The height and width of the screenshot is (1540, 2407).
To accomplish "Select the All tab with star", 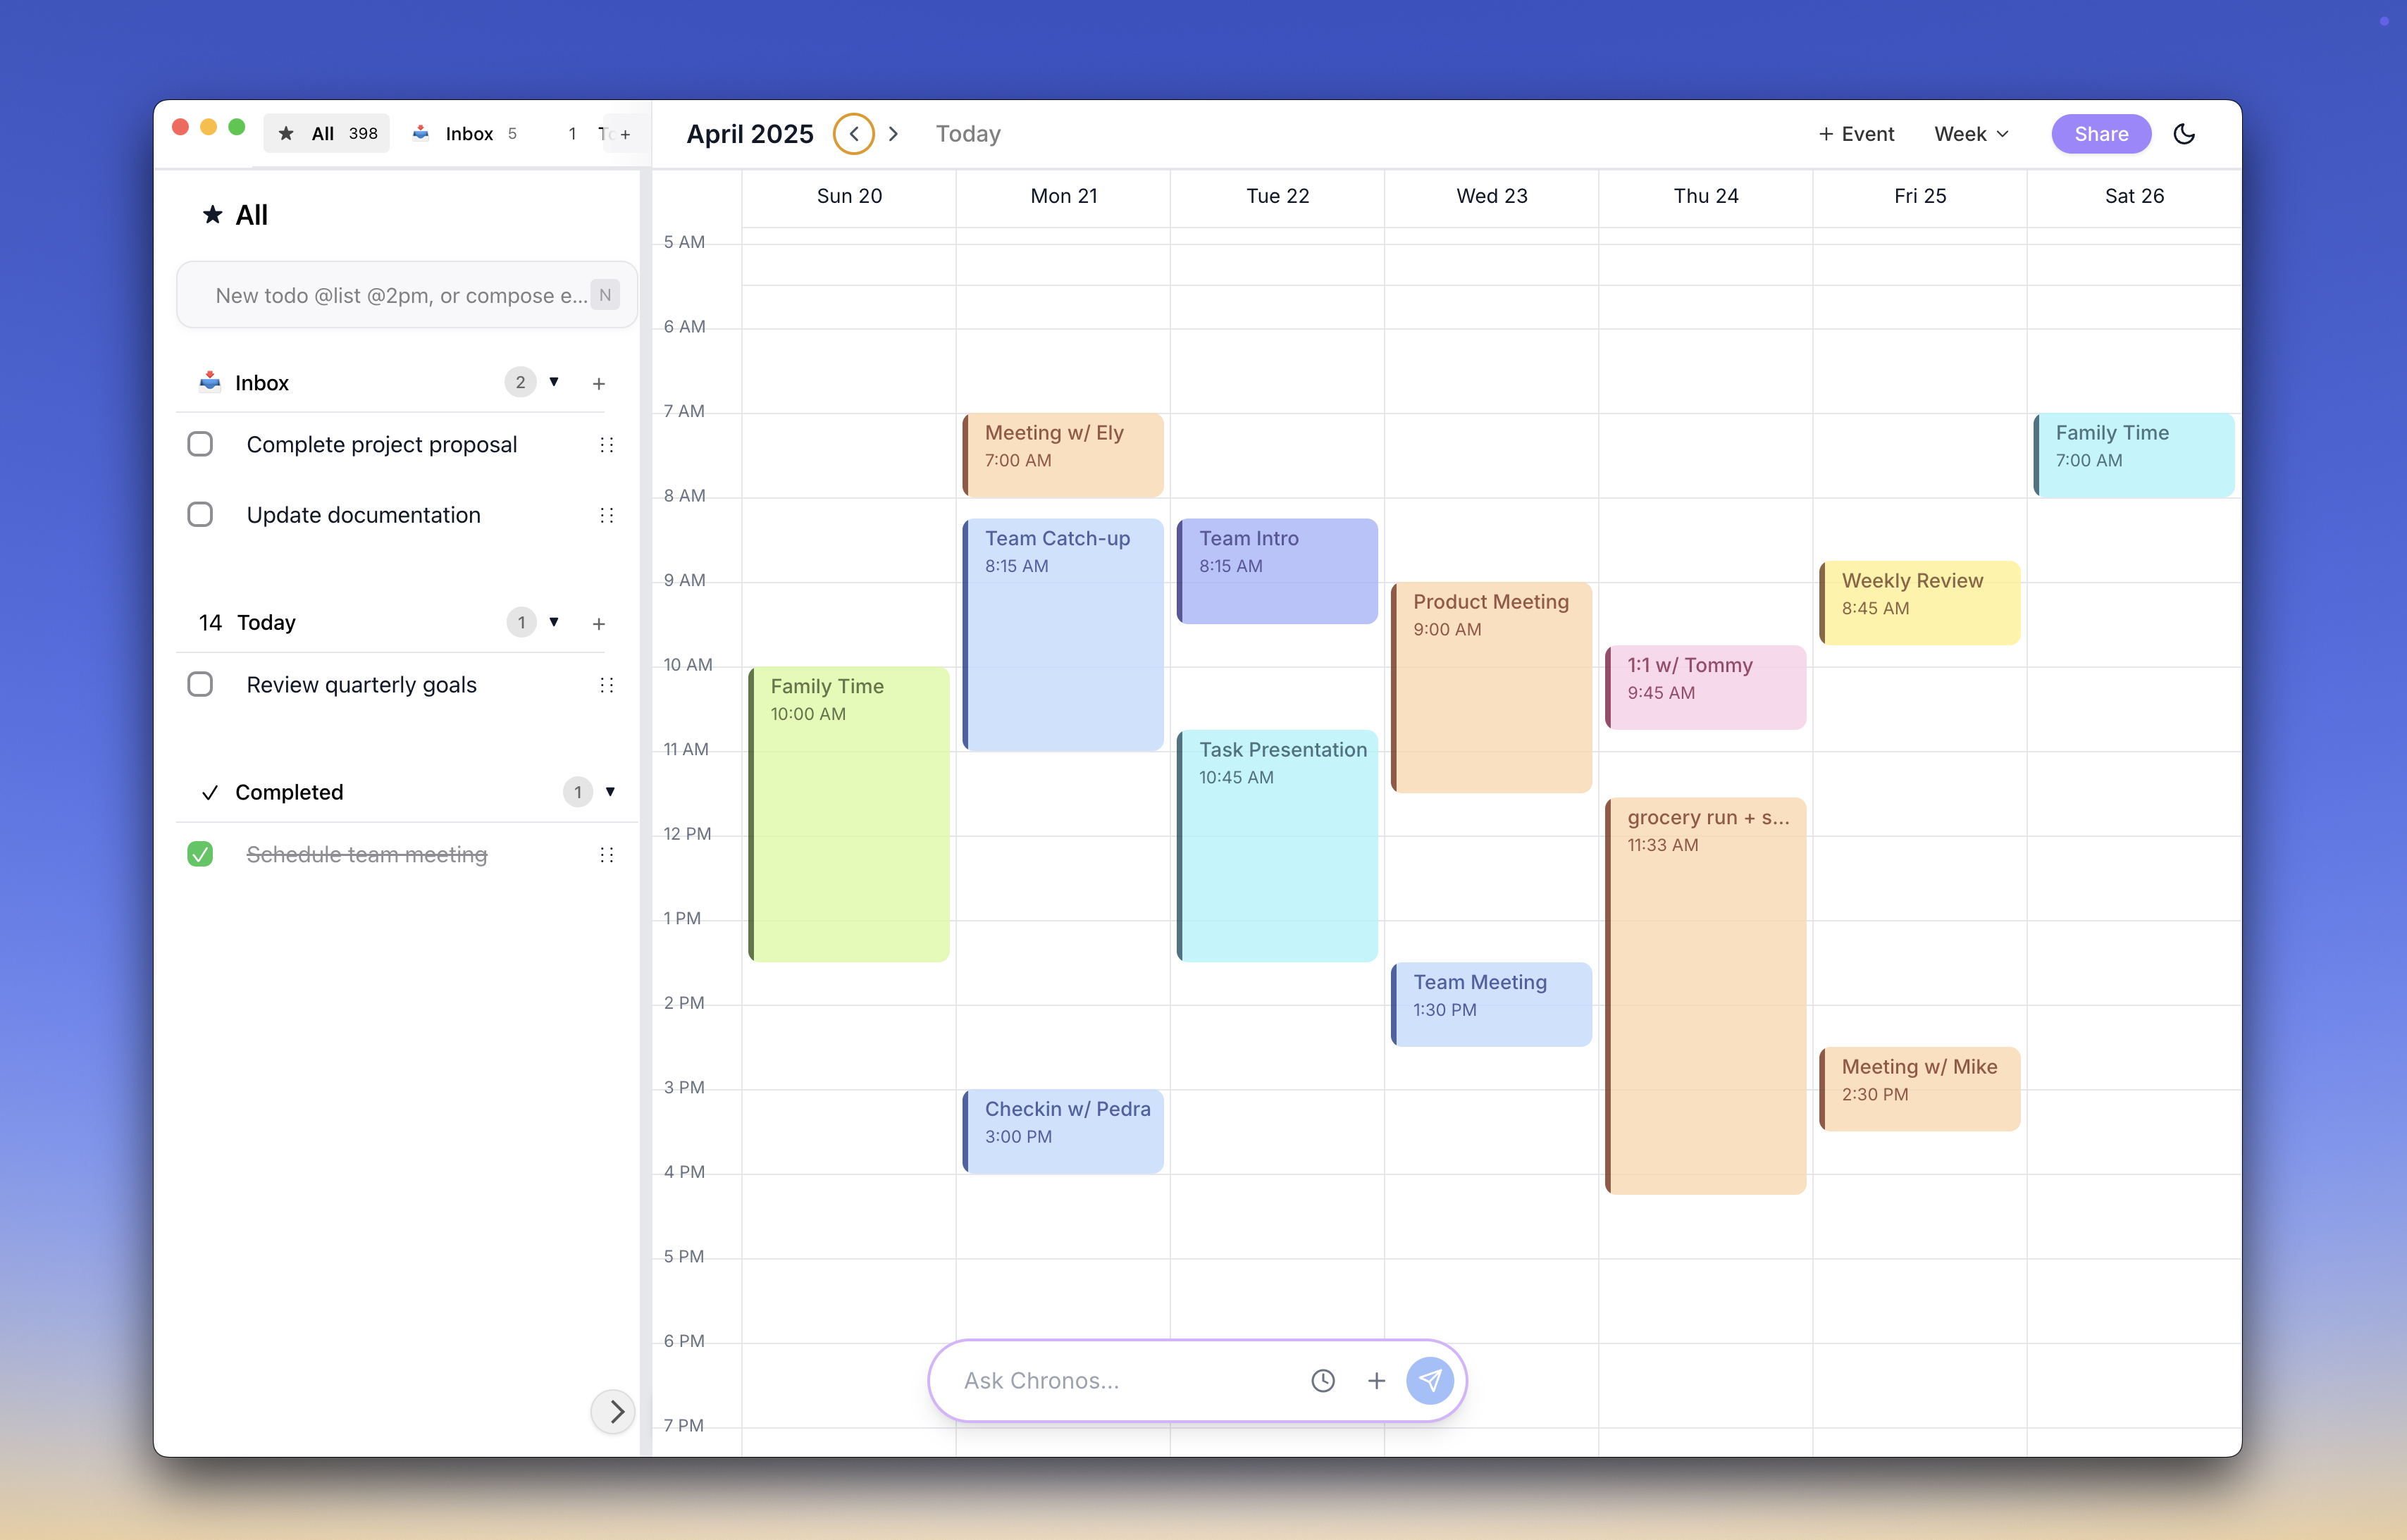I will coord(326,134).
